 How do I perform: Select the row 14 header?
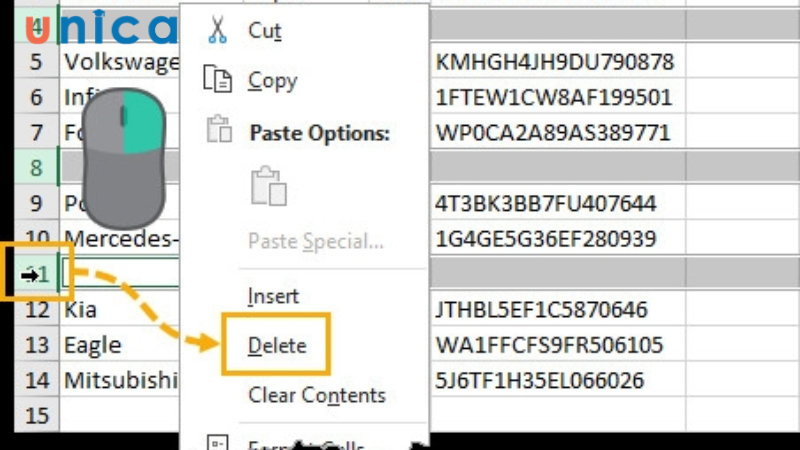point(36,380)
